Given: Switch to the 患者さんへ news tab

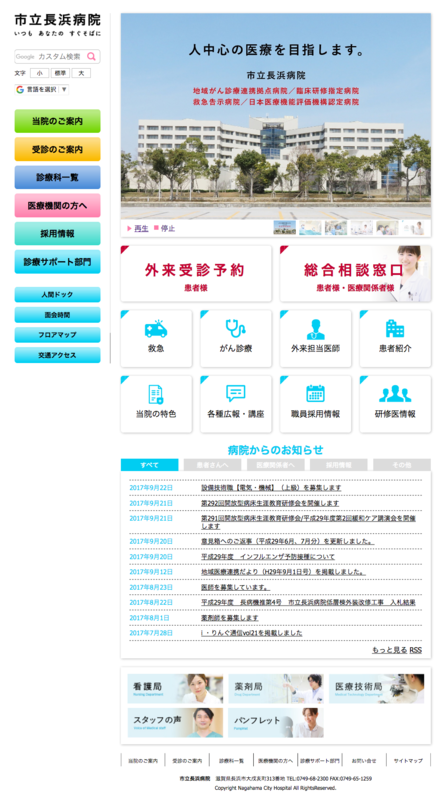Looking at the screenshot, I should 212,465.
